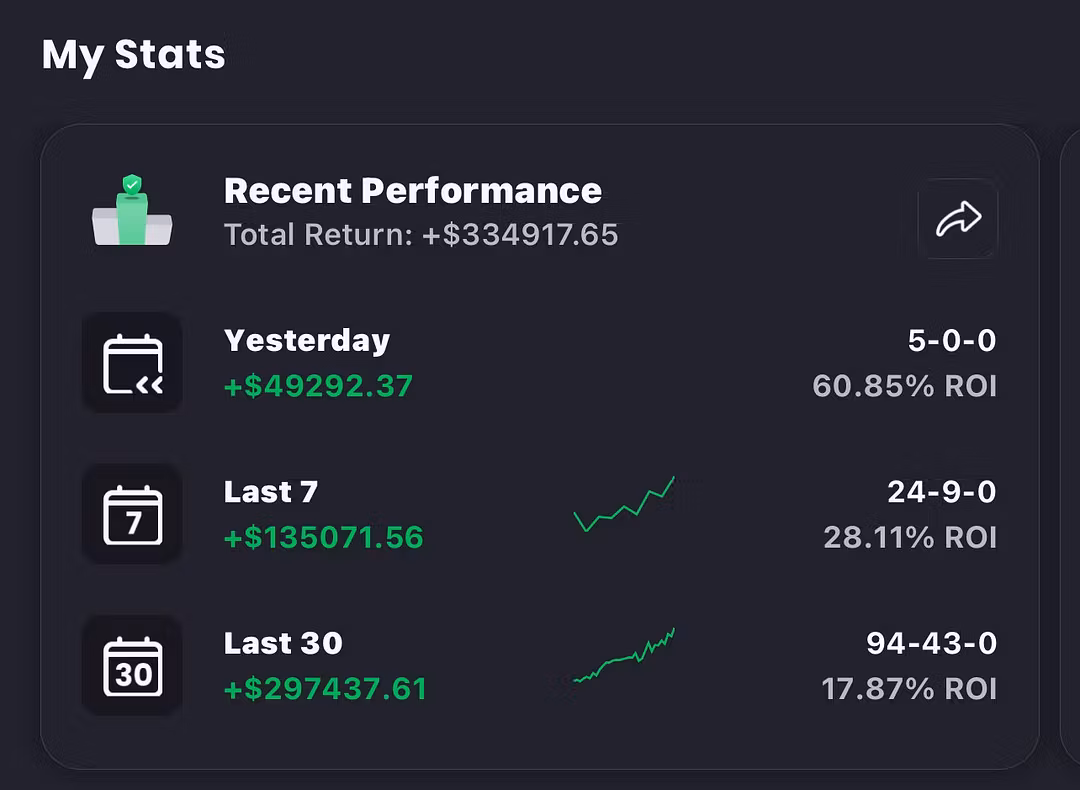Open the Last 7 calendar icon
The width and height of the screenshot is (1080, 790).
click(132, 514)
